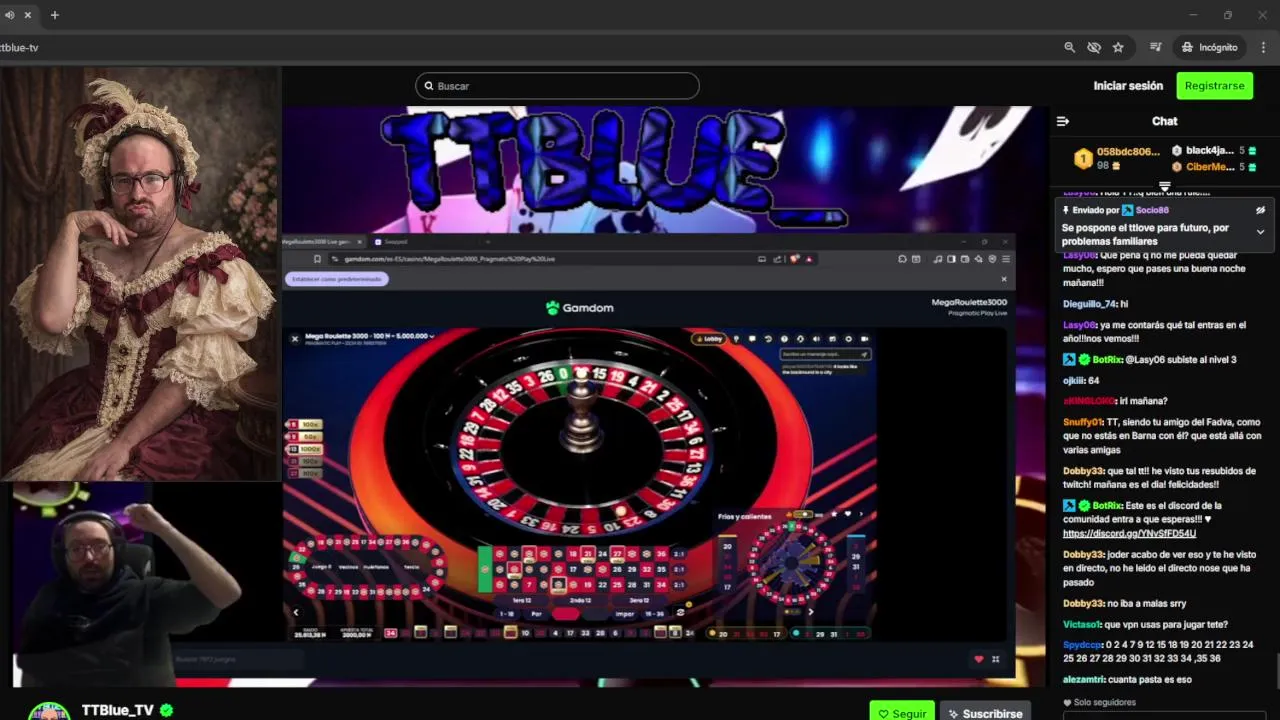Click username Victaso1 in chat

click(x=1083, y=624)
